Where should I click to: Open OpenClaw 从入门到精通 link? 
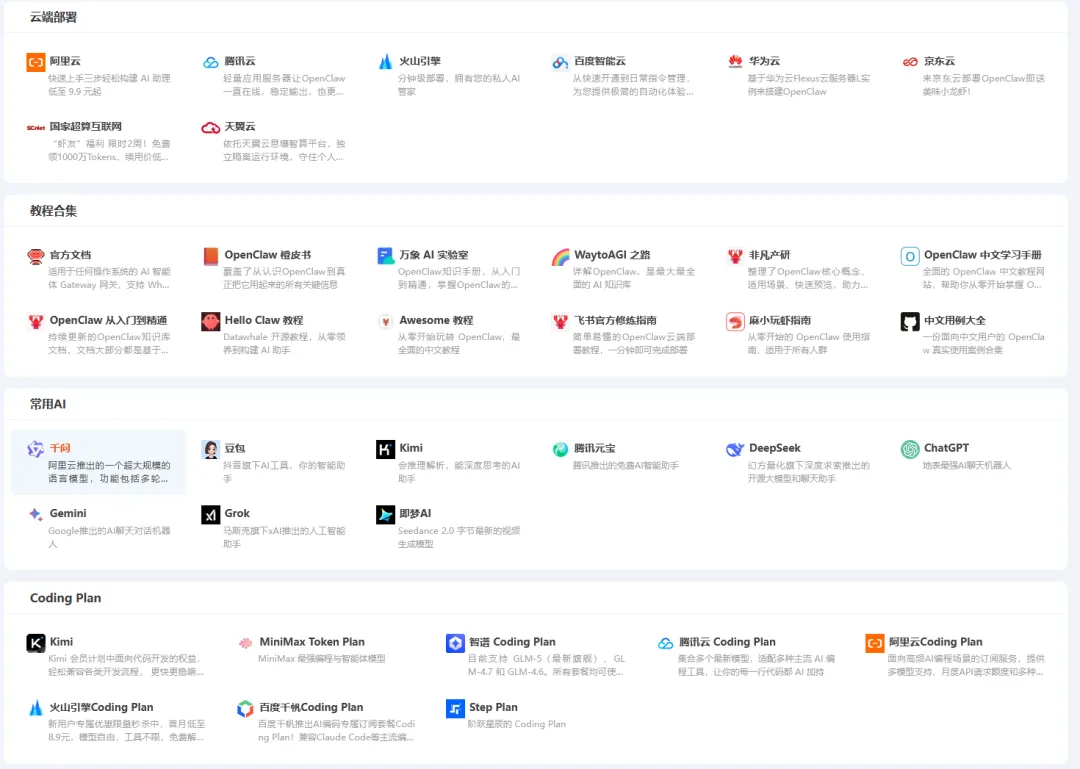108,320
